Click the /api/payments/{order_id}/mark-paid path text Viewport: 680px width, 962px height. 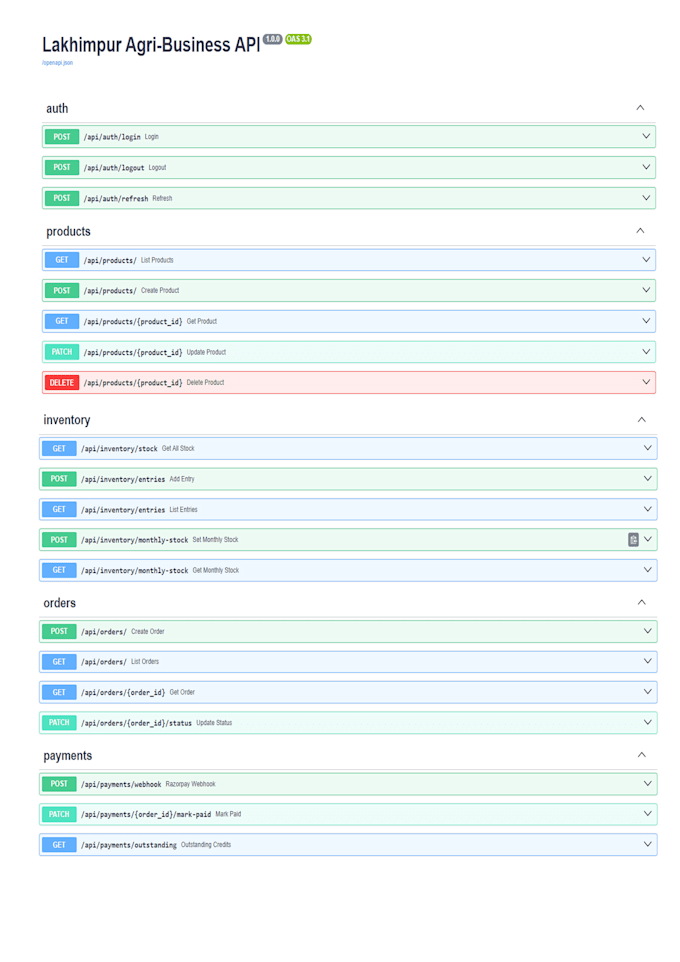click(x=146, y=814)
